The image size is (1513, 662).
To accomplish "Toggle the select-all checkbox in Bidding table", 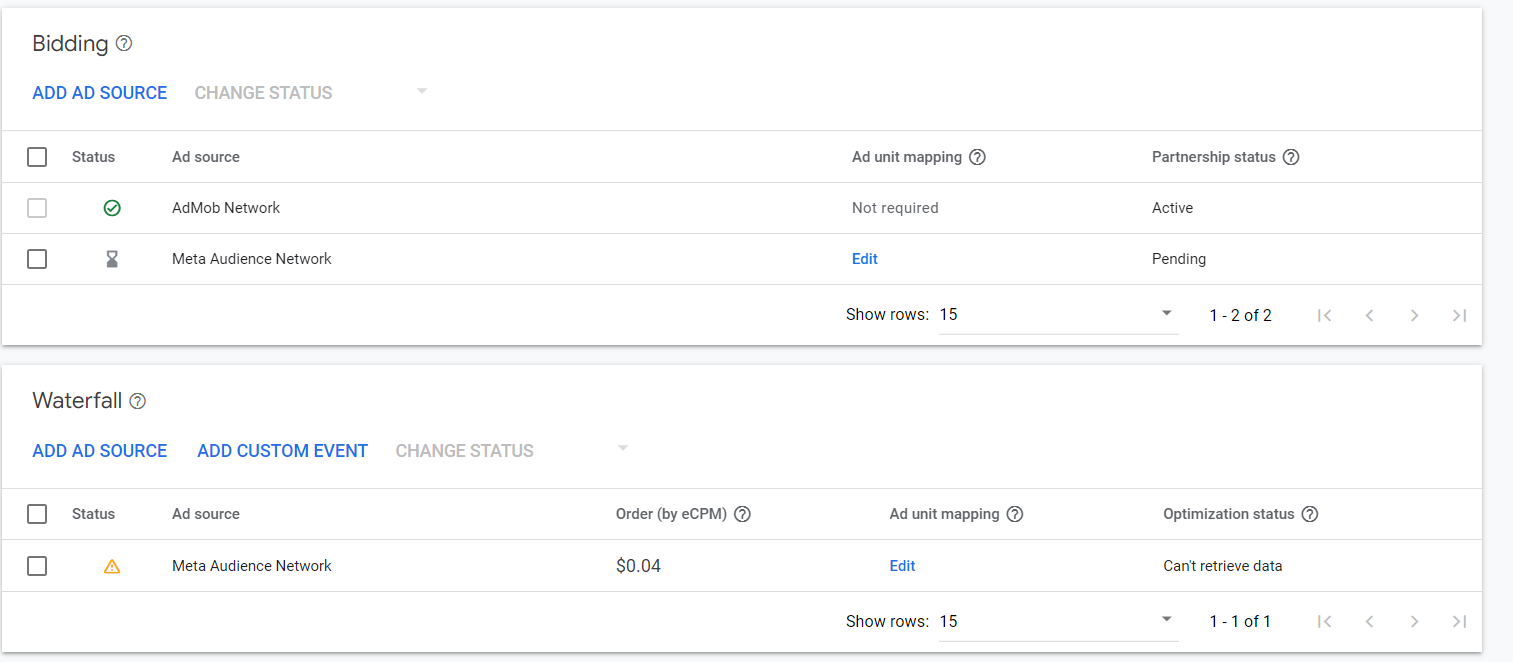I will 37,157.
